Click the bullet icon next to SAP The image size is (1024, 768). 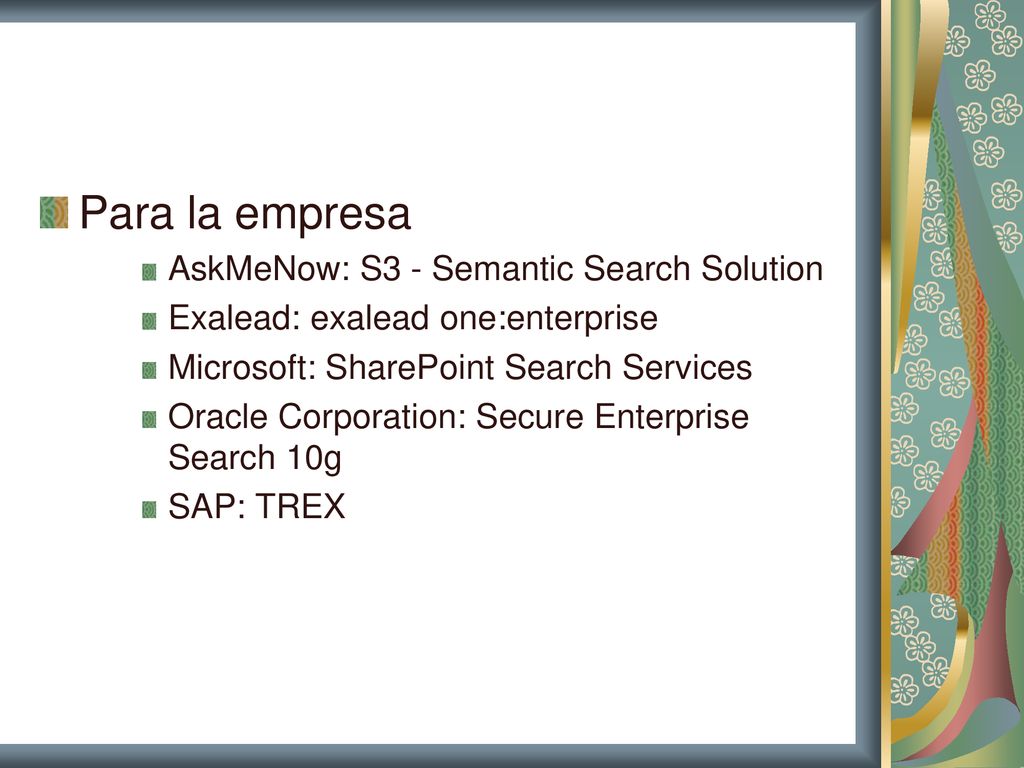coord(149,509)
